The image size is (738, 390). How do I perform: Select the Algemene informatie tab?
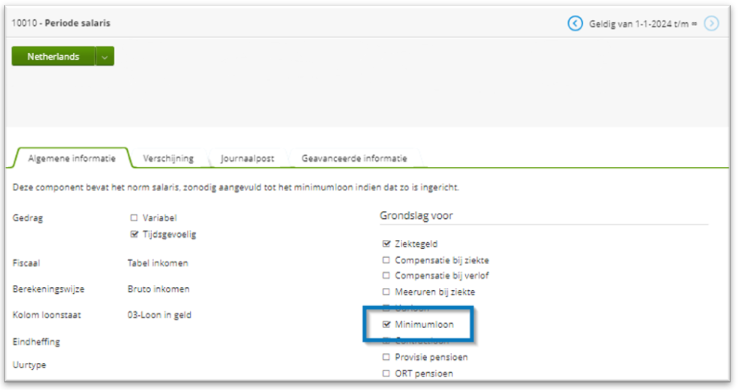(x=72, y=158)
